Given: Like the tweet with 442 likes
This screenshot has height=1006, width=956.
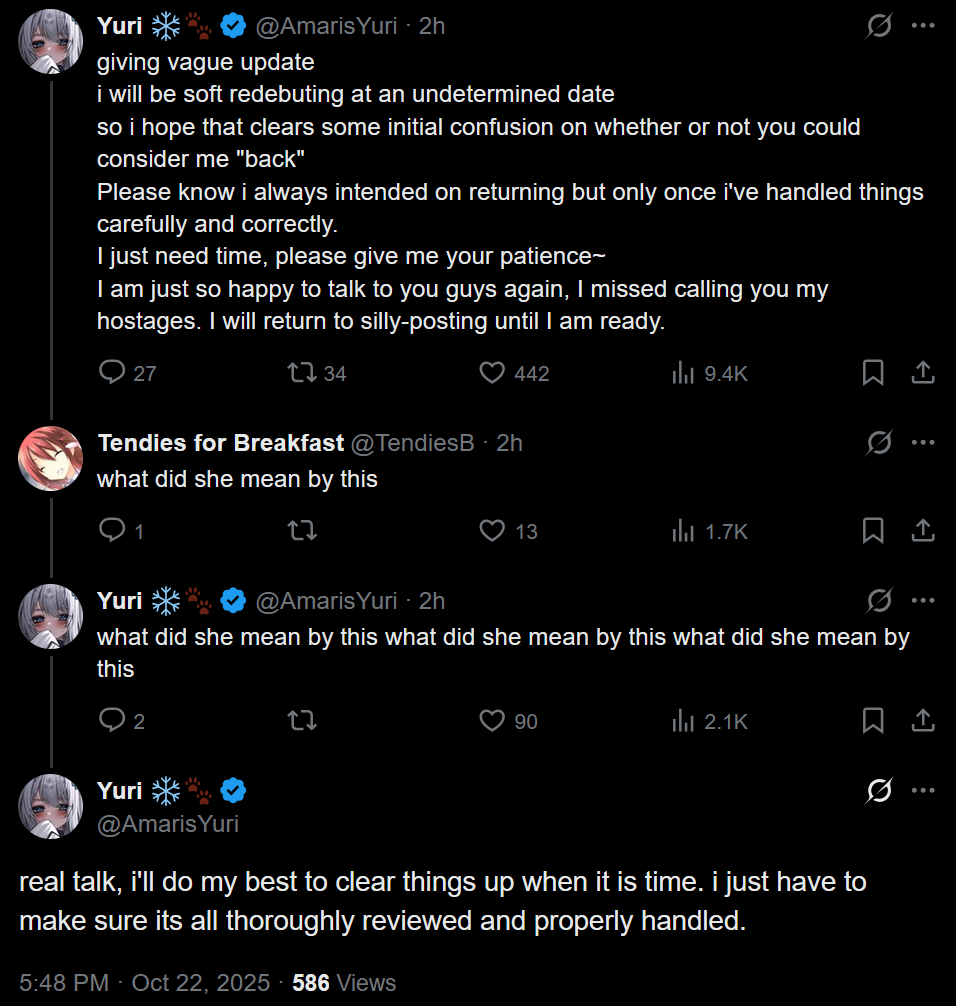Looking at the screenshot, I should pyautogui.click(x=492, y=373).
